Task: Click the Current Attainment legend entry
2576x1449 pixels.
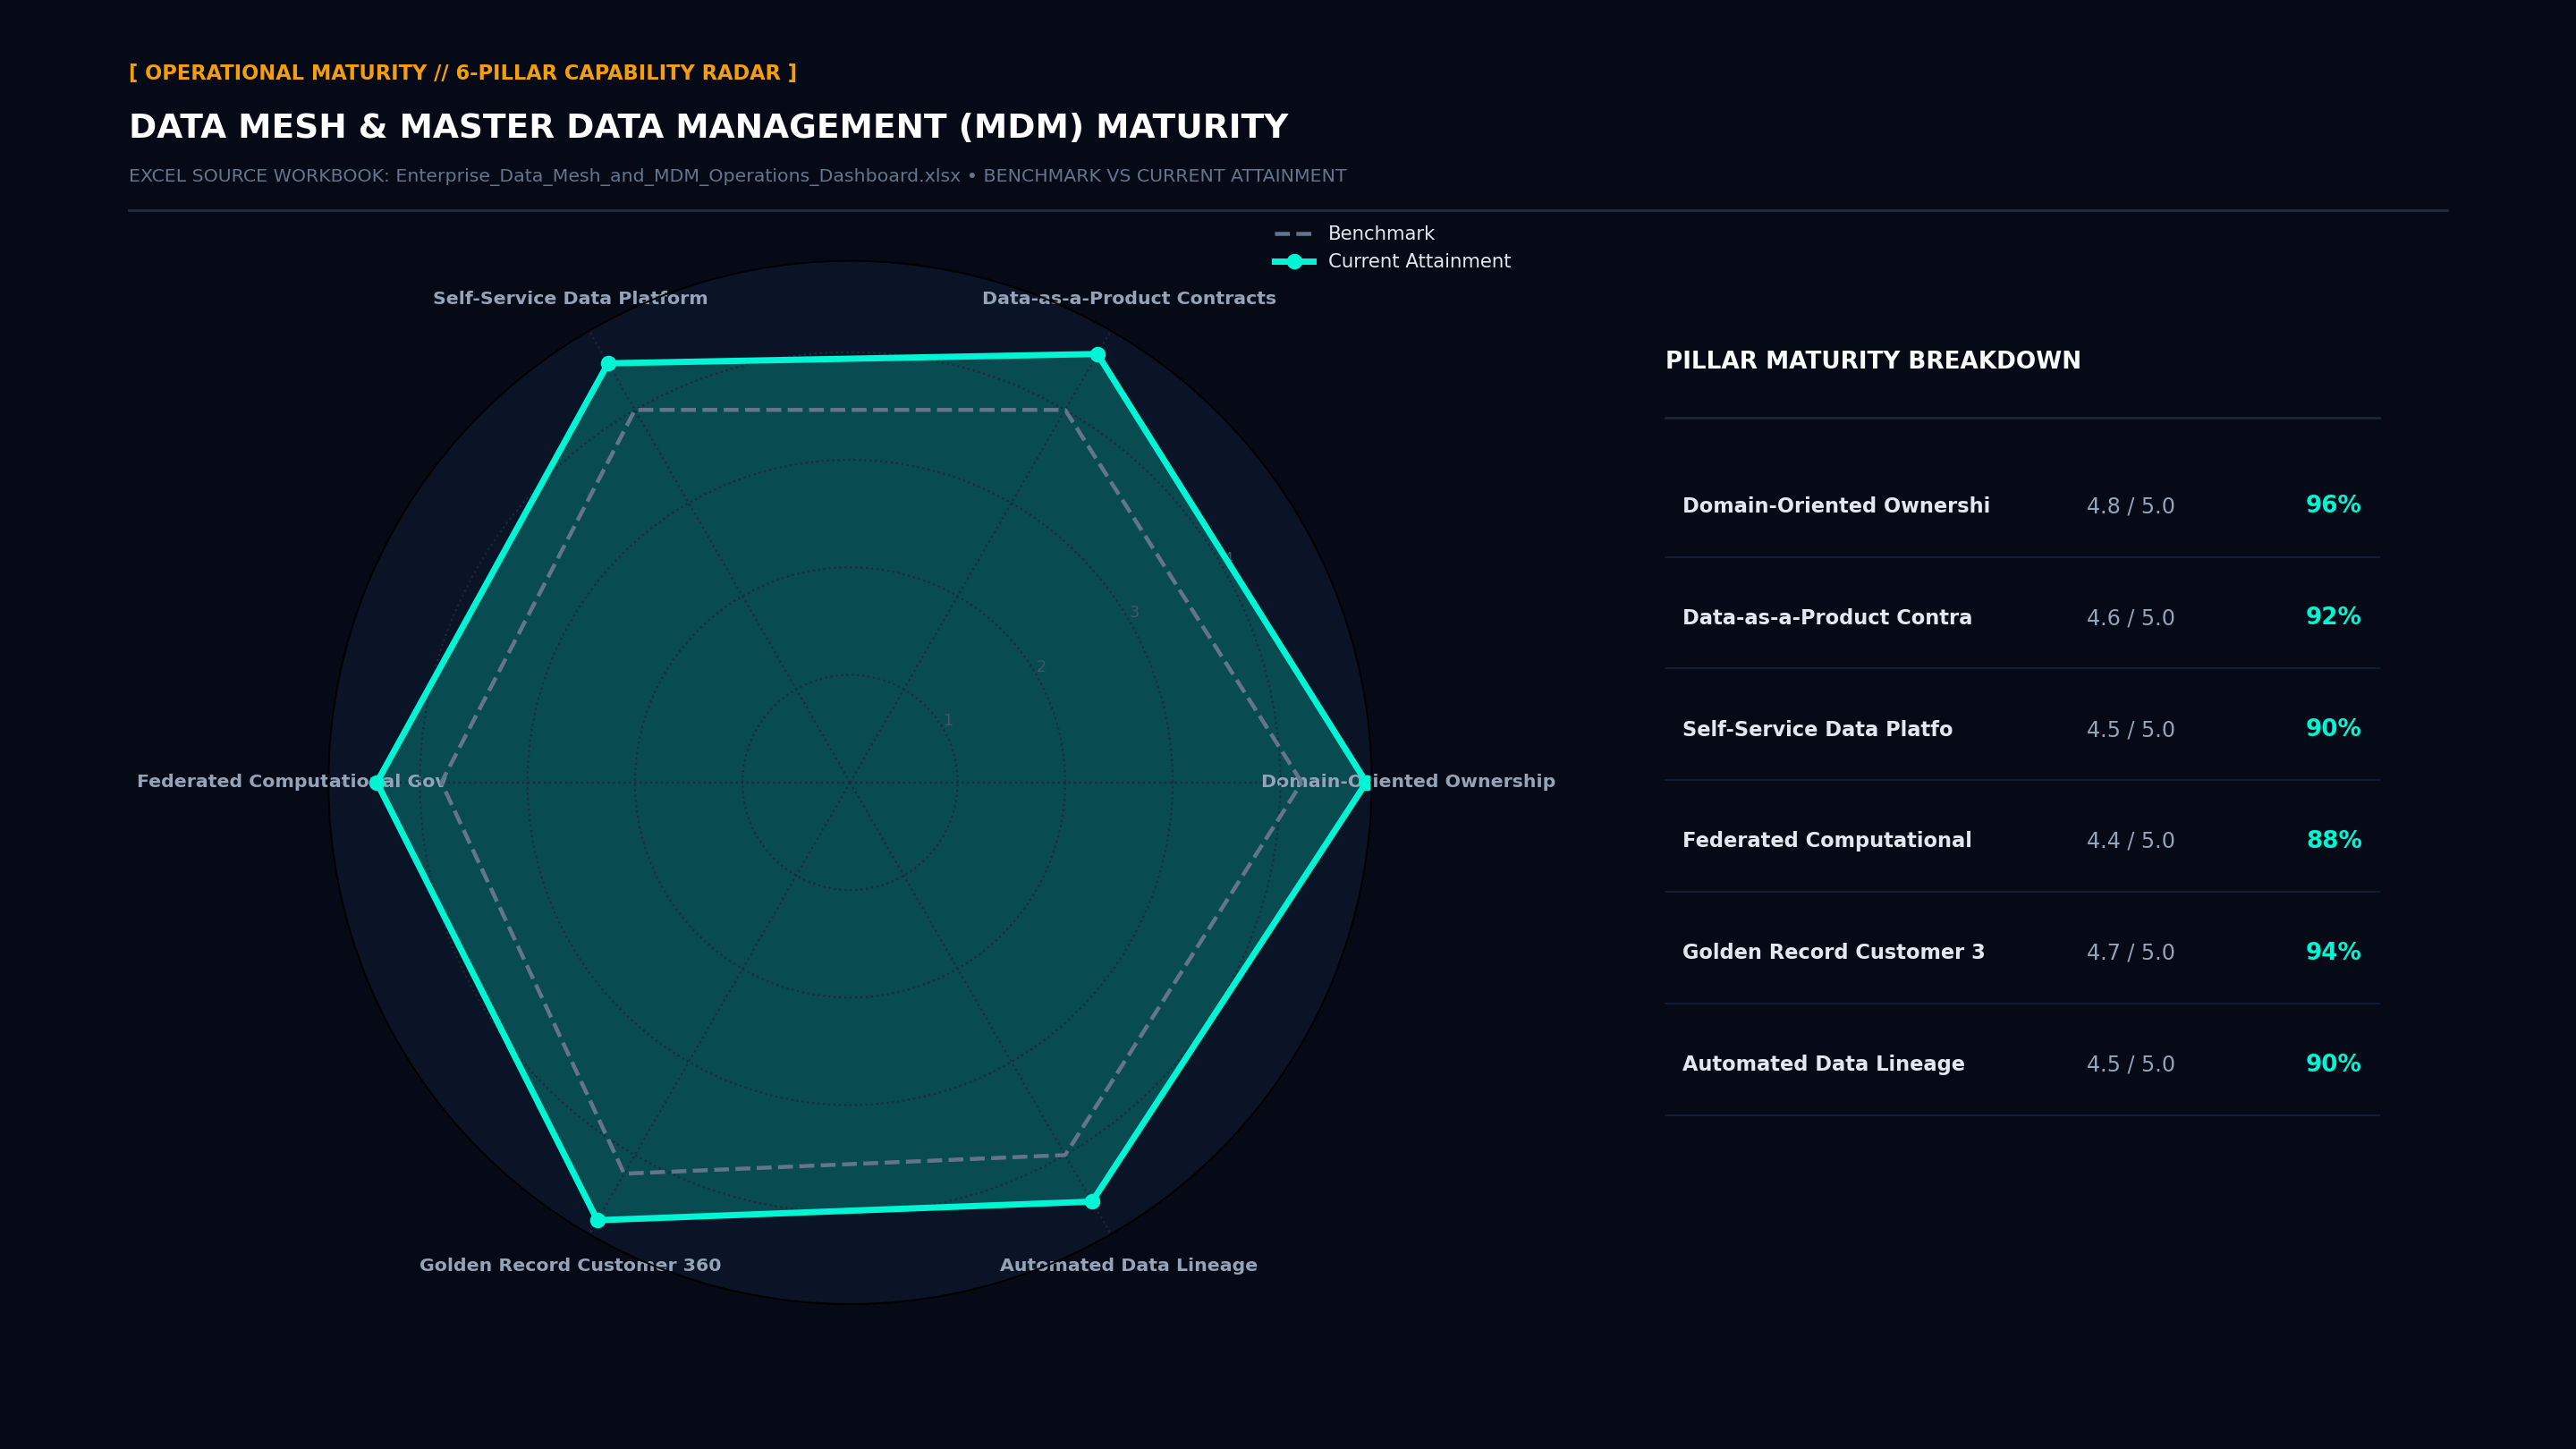Action: click(1391, 262)
